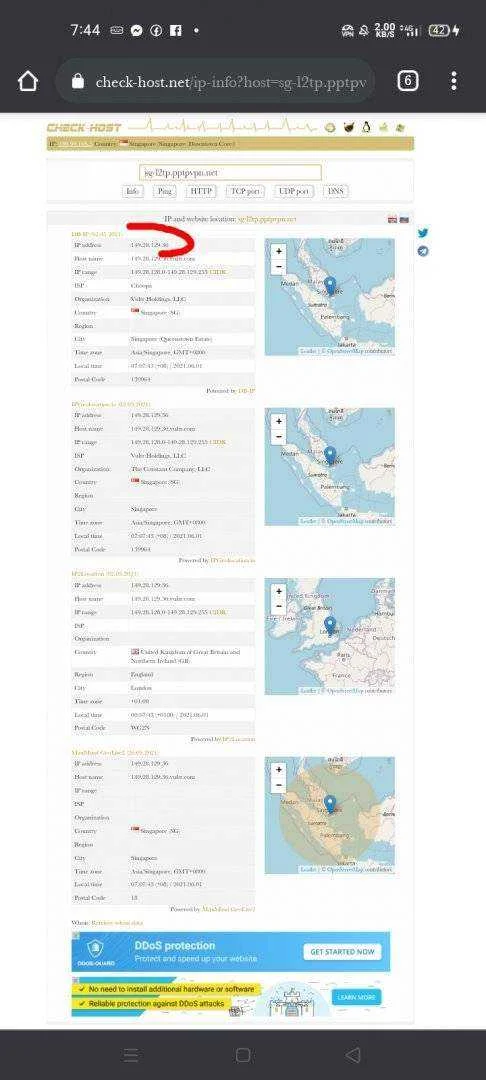Viewport: 486px width, 1080px height.
Task: Zoom in on the second Singapore map
Action: 278,421
